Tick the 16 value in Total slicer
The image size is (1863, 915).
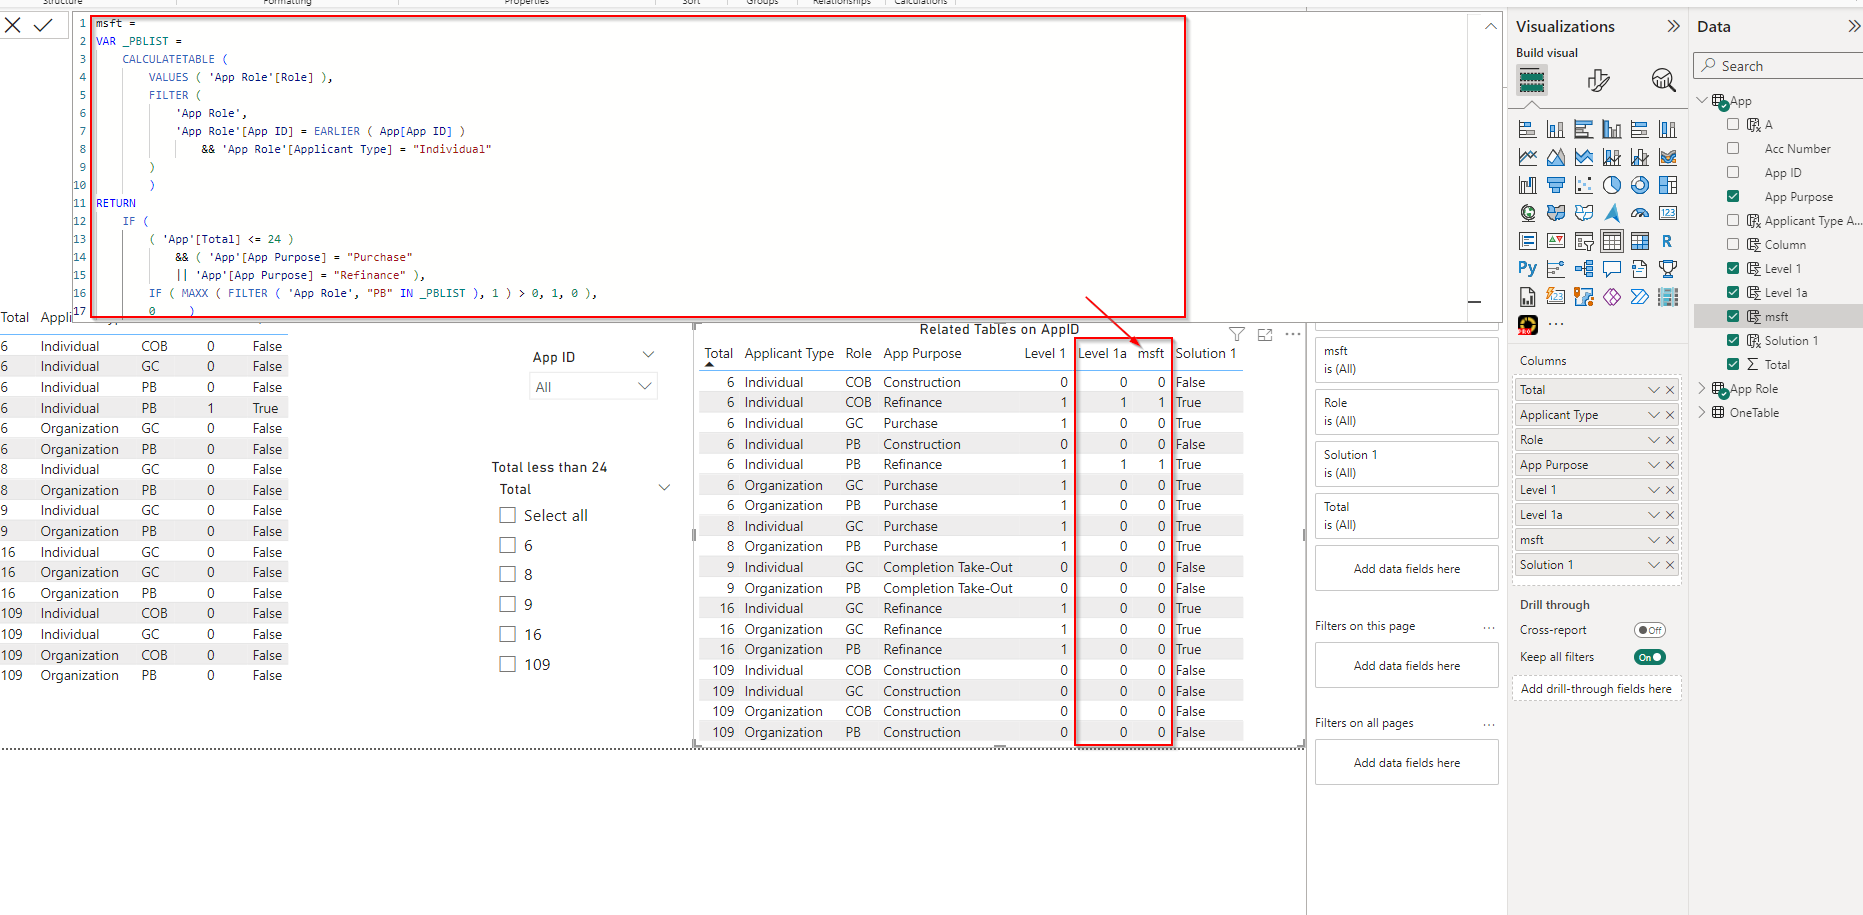pos(508,635)
